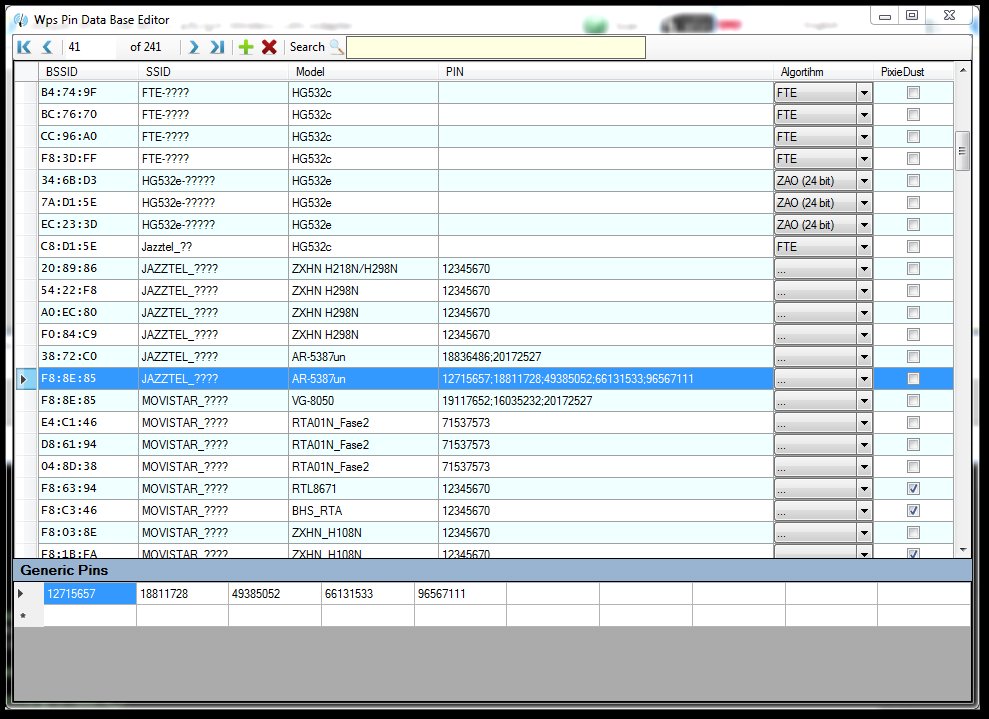The width and height of the screenshot is (989, 719).
Task: Sort by the PIN column header
Action: pos(606,72)
